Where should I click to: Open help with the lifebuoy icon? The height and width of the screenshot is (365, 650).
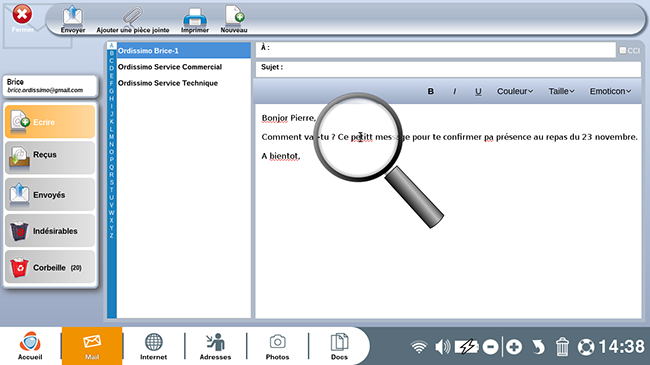click(586, 347)
